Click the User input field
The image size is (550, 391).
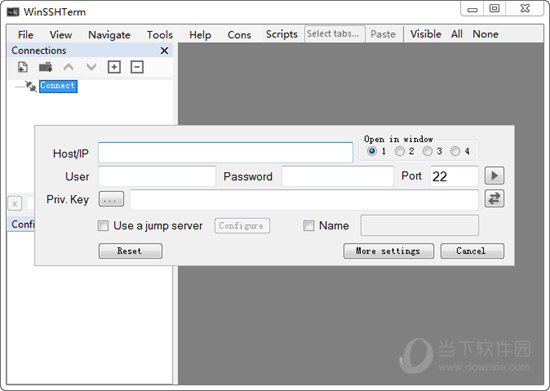click(x=157, y=176)
